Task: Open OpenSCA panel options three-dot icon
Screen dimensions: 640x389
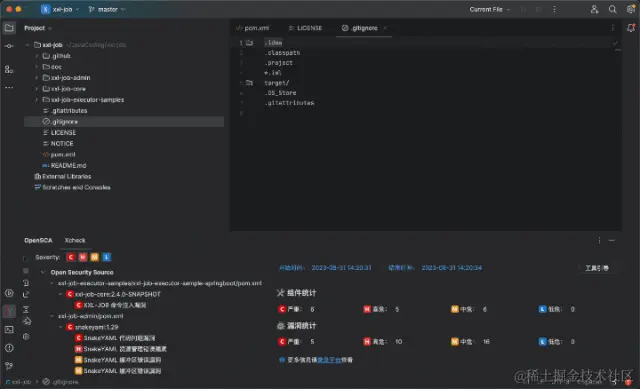Action: 599,240
